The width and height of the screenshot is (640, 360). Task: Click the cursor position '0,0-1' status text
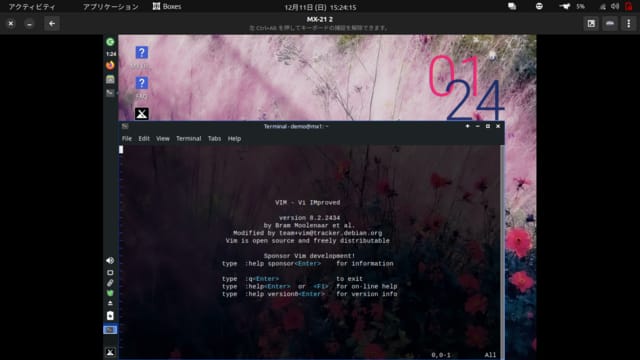[441, 355]
